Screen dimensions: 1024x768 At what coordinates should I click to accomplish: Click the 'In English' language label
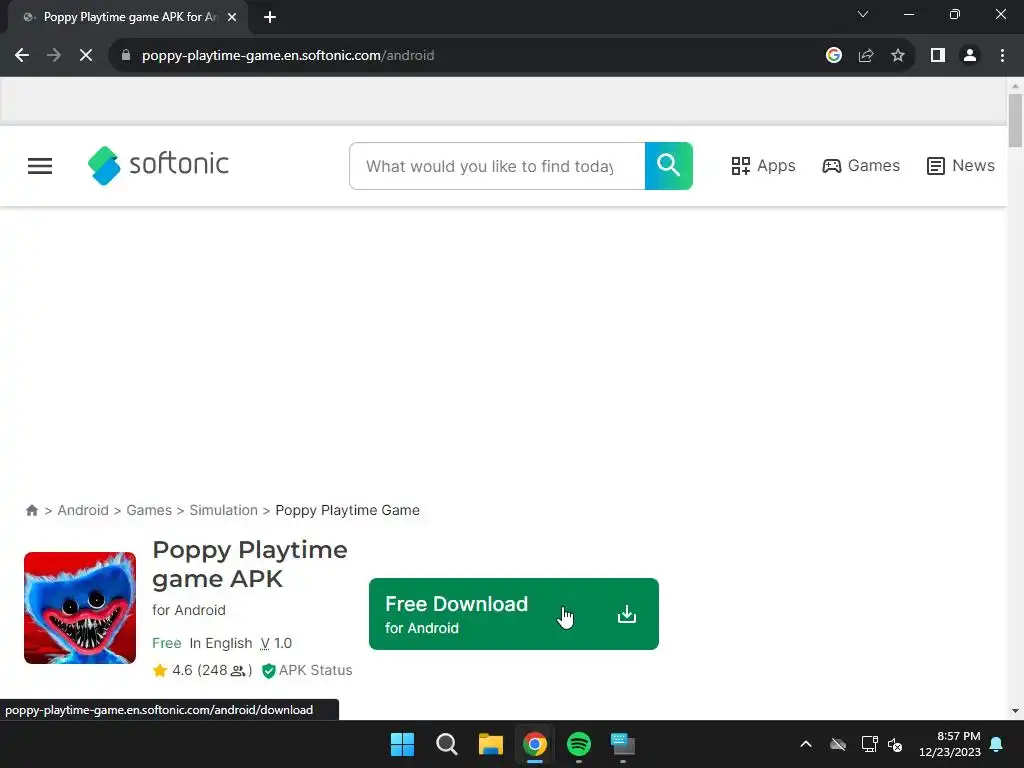pos(221,643)
